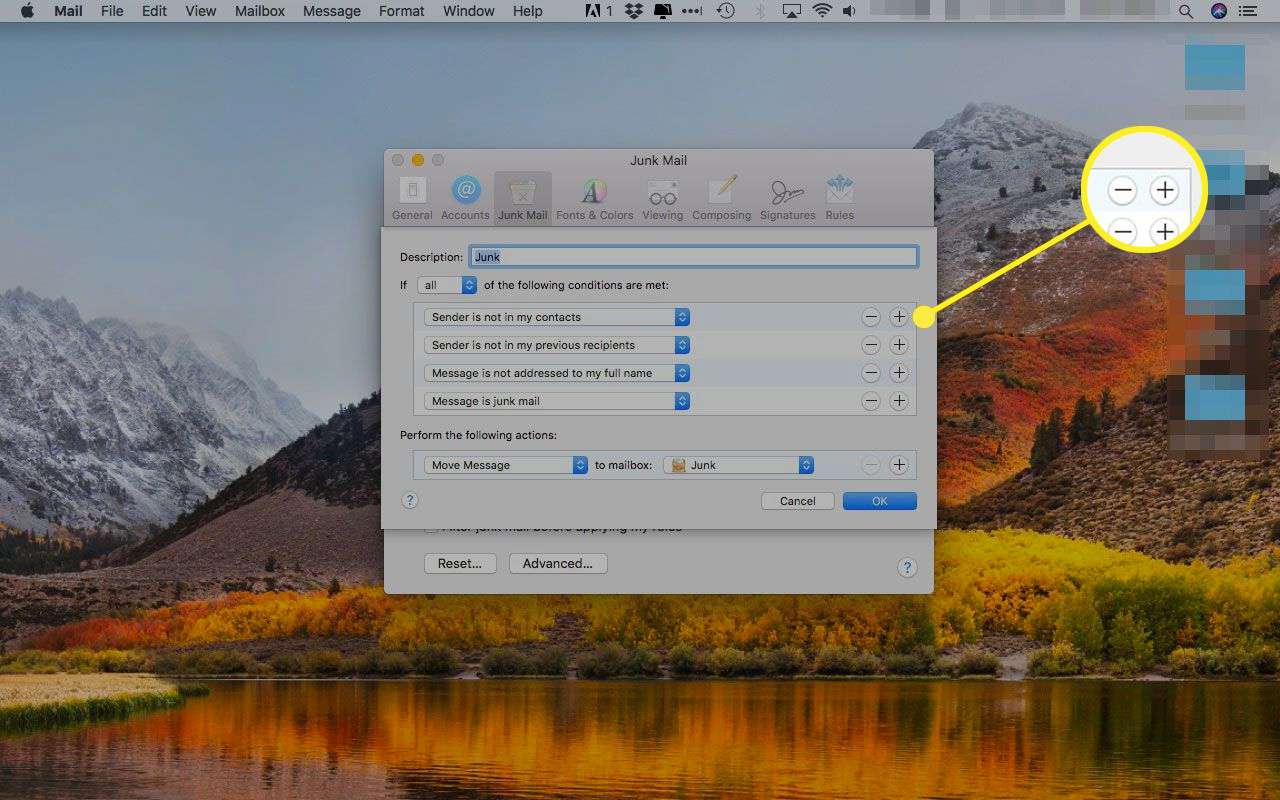The width and height of the screenshot is (1280, 800).
Task: Expand 'Sender is not in my previous recipients' dropdown
Action: [x=556, y=345]
